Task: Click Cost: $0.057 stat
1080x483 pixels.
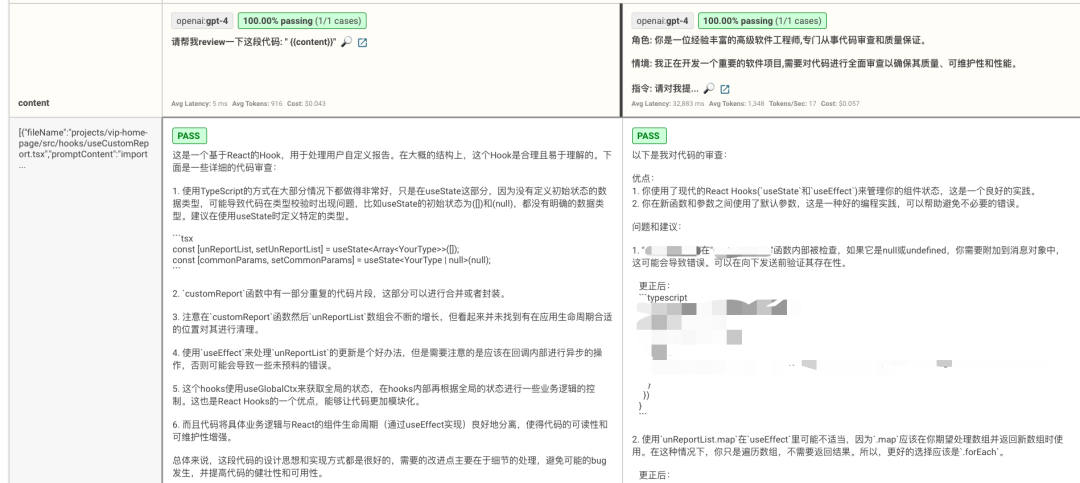Action: coord(840,103)
